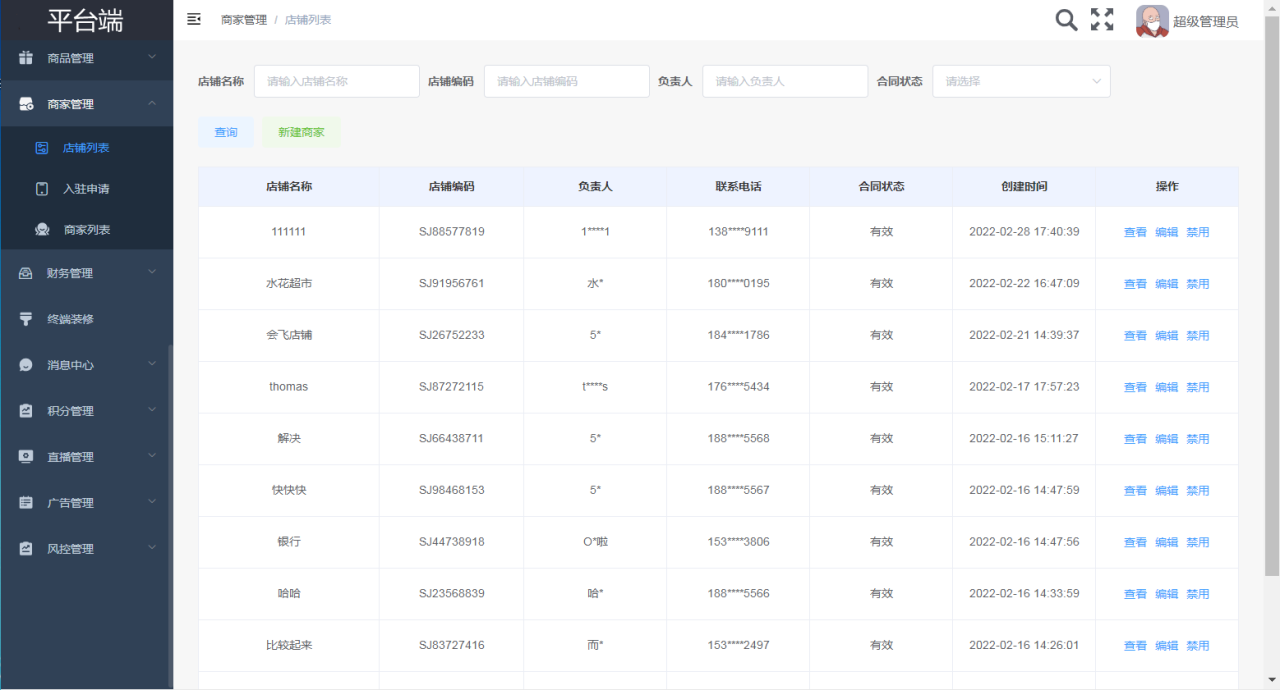
Task: Click store code SJ44738918
Action: (451, 542)
